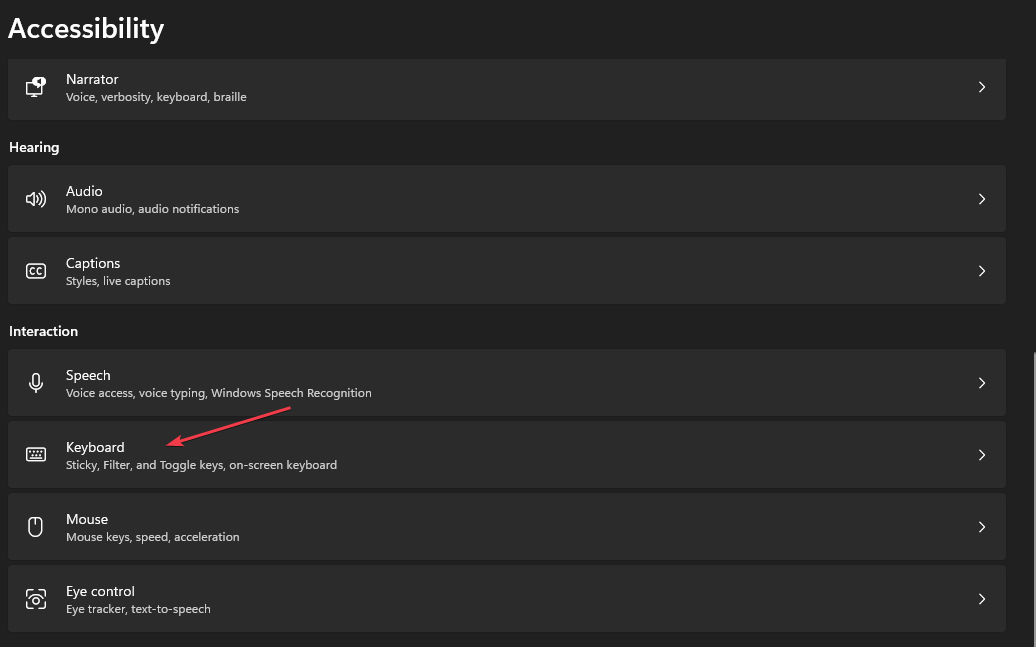Open the Keyboard title label
This screenshot has width=1036, height=647.
95,447
